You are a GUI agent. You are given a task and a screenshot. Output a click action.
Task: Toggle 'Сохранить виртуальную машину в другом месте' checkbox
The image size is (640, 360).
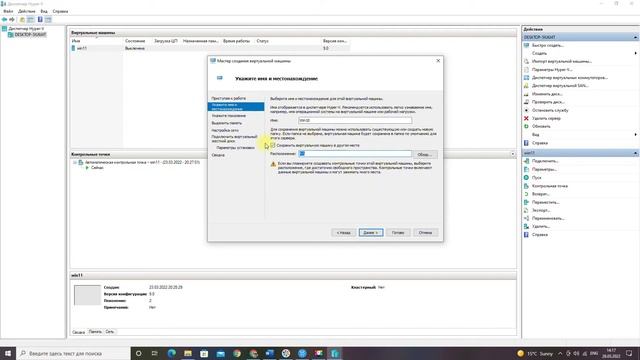pos(273,145)
